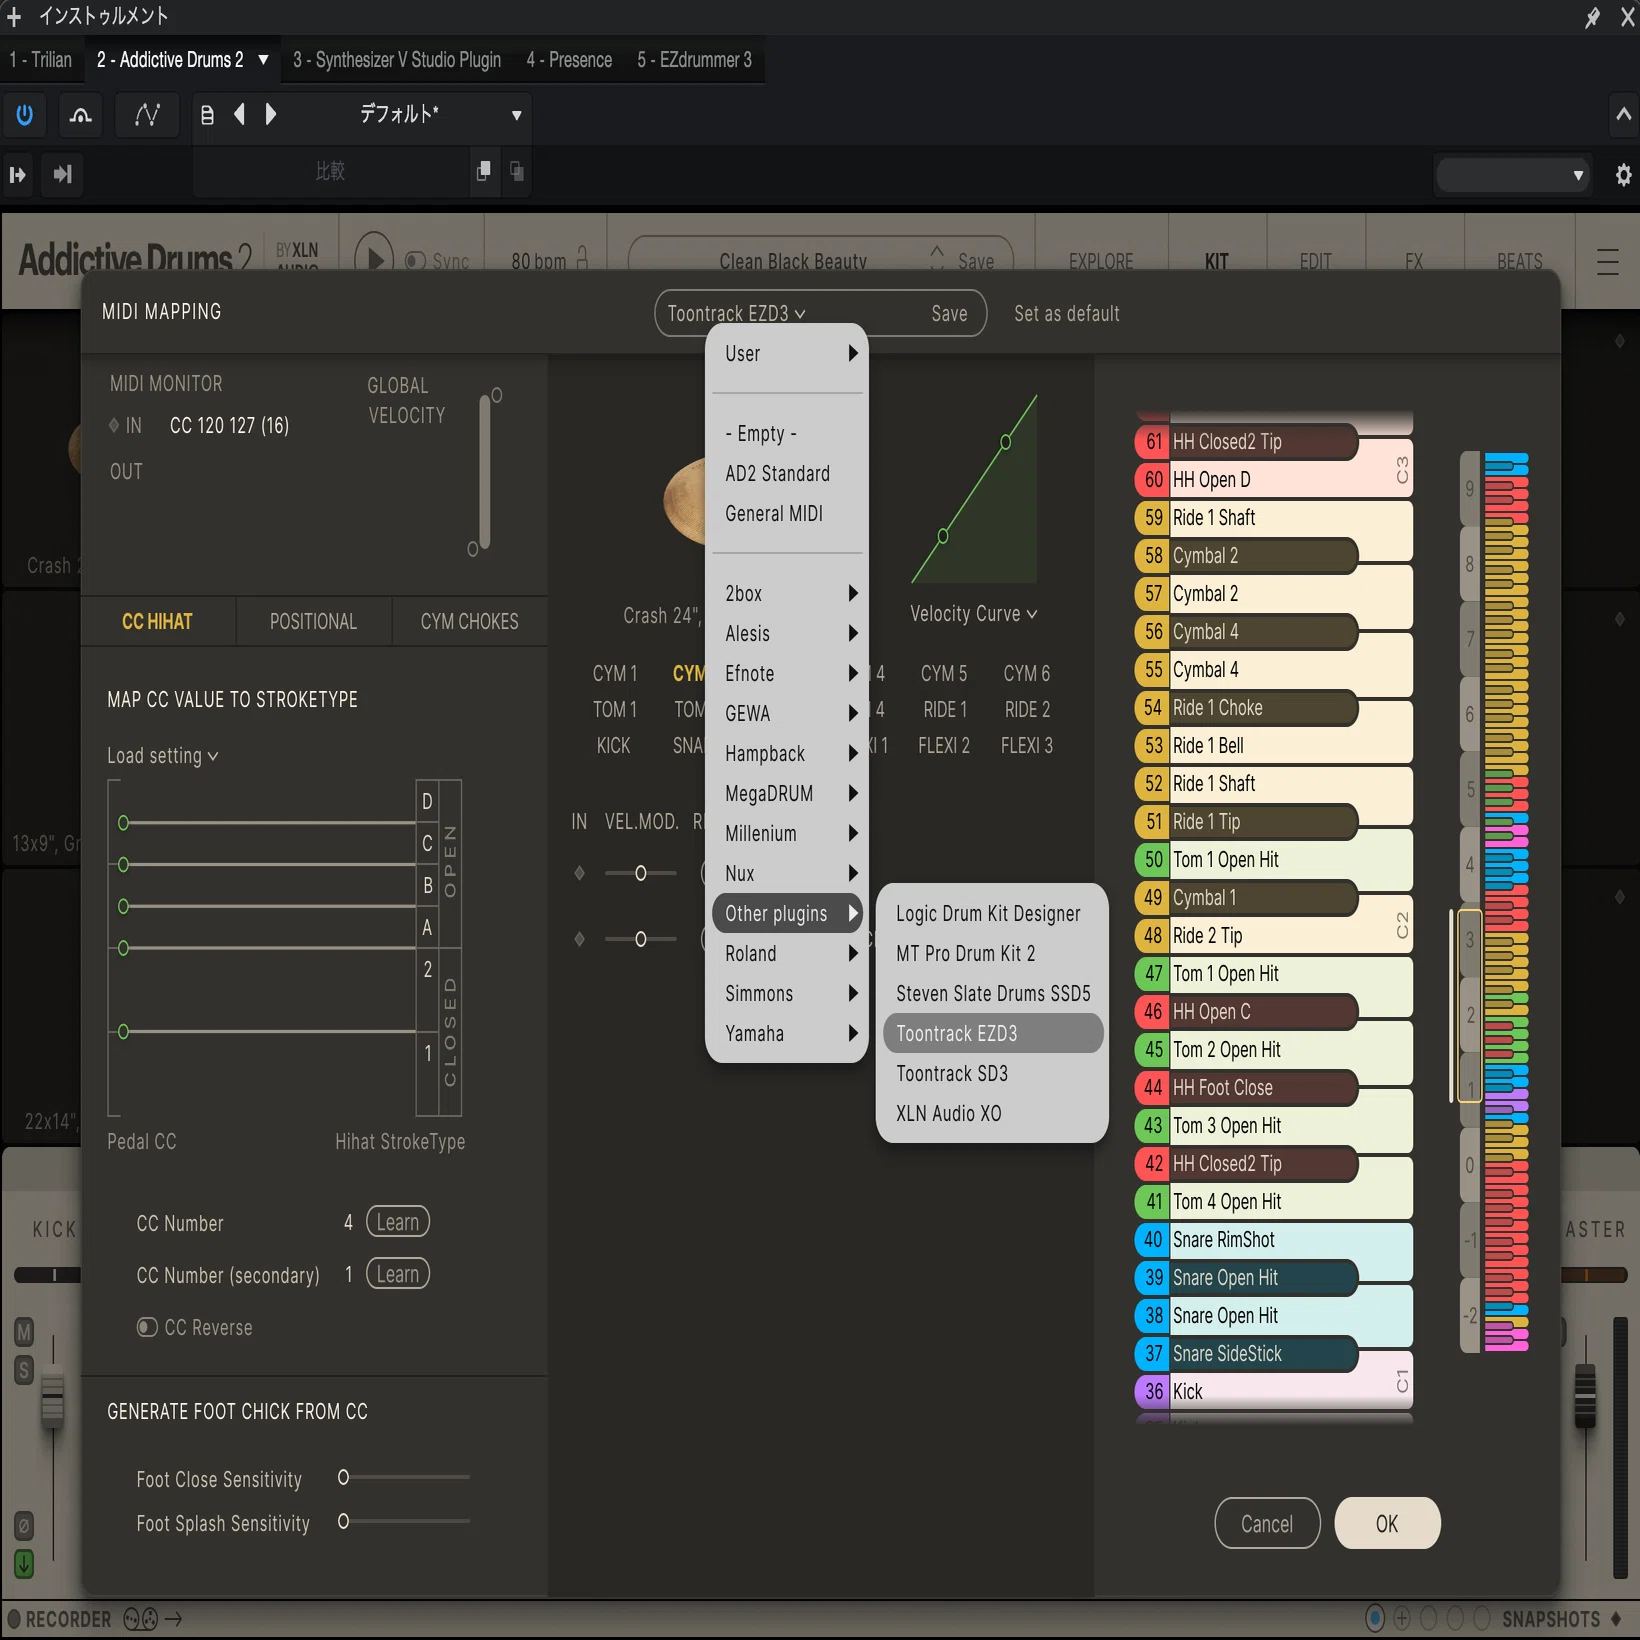
Task: Select the CYM 5 kit piece
Action: tap(944, 673)
